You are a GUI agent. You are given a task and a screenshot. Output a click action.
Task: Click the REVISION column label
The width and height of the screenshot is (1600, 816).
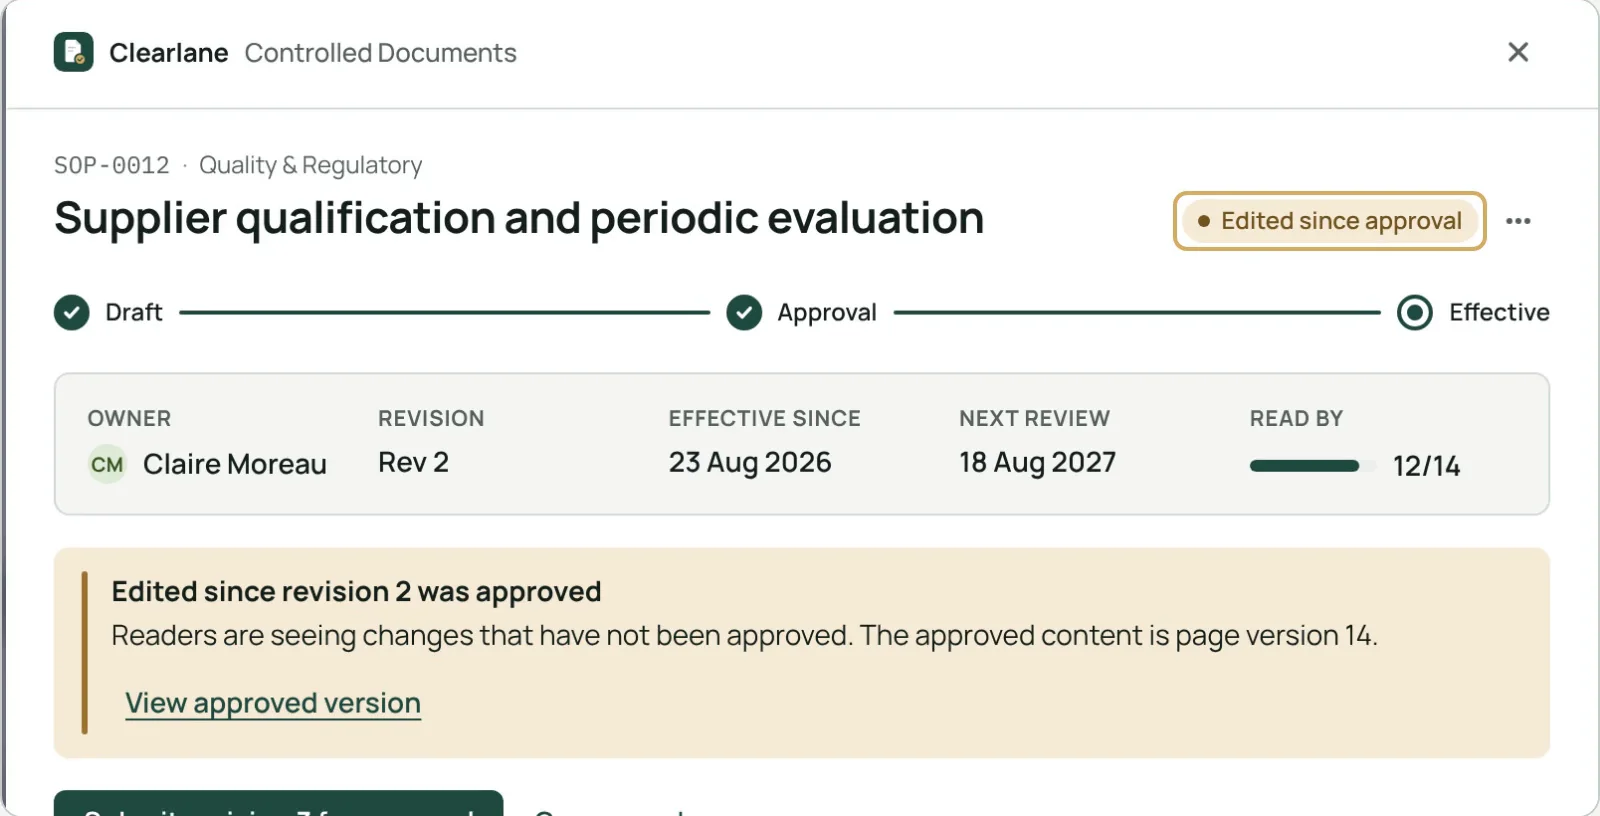pos(431,418)
